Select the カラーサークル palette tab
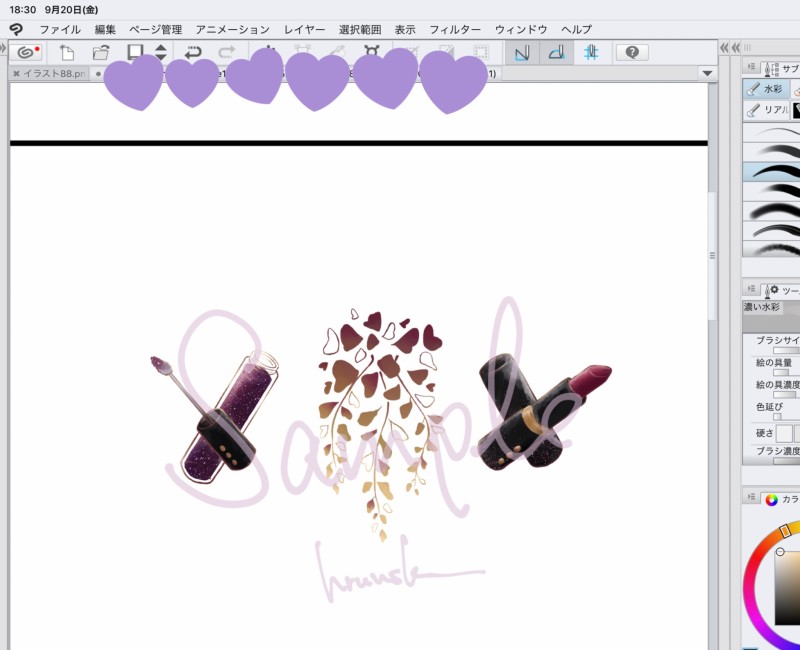Image resolution: width=800 pixels, height=650 pixels. point(781,498)
